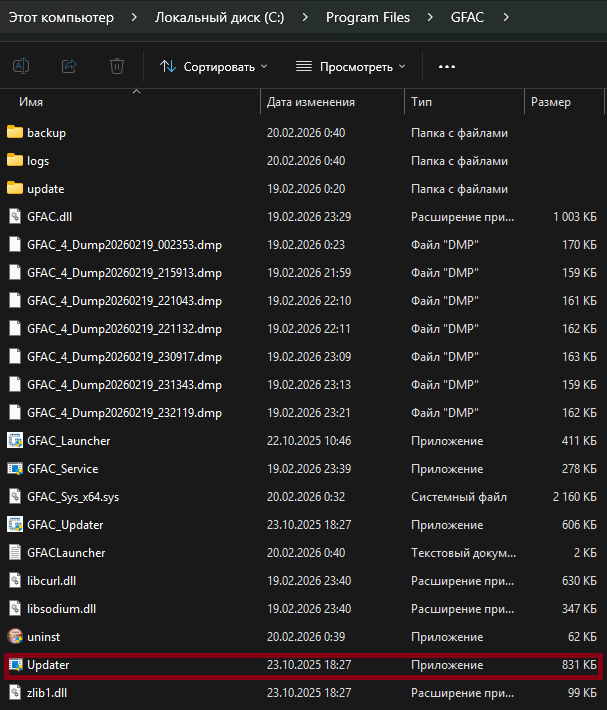This screenshot has width=607, height=710.
Task: Expand the chevron after GFAC in breadcrumb
Action: pyautogui.click(x=507, y=18)
